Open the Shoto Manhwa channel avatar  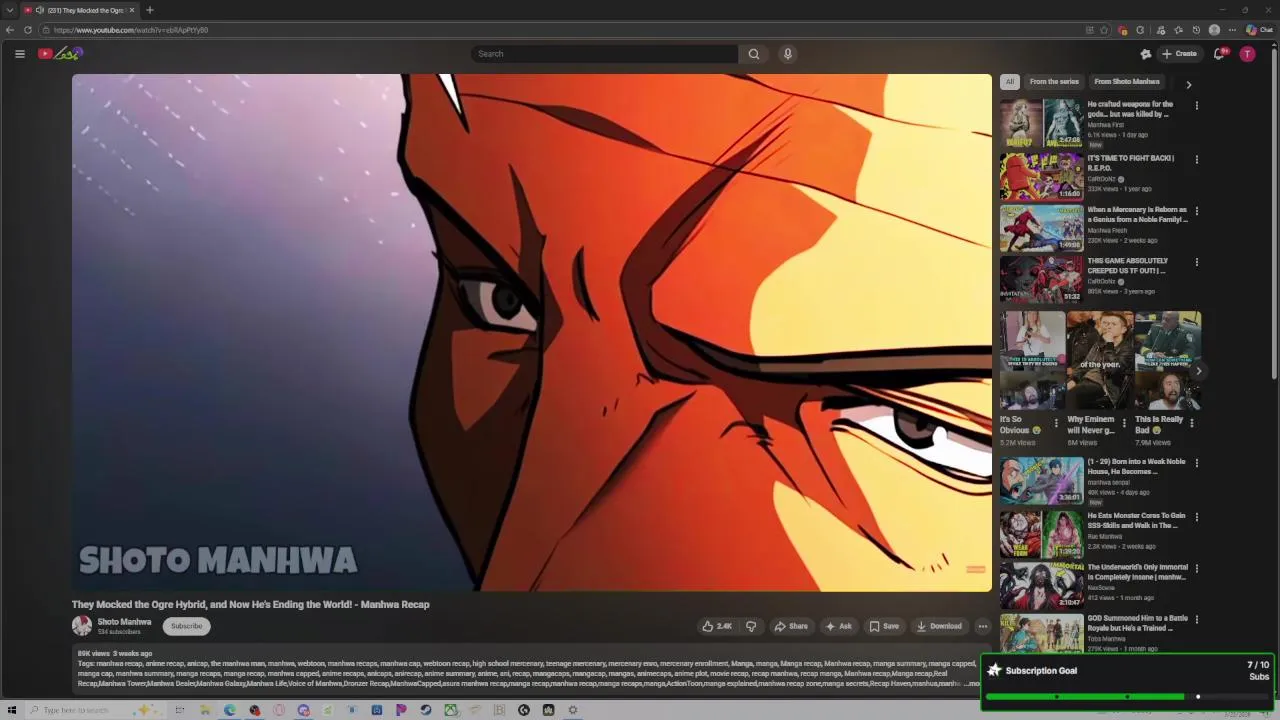(82, 626)
